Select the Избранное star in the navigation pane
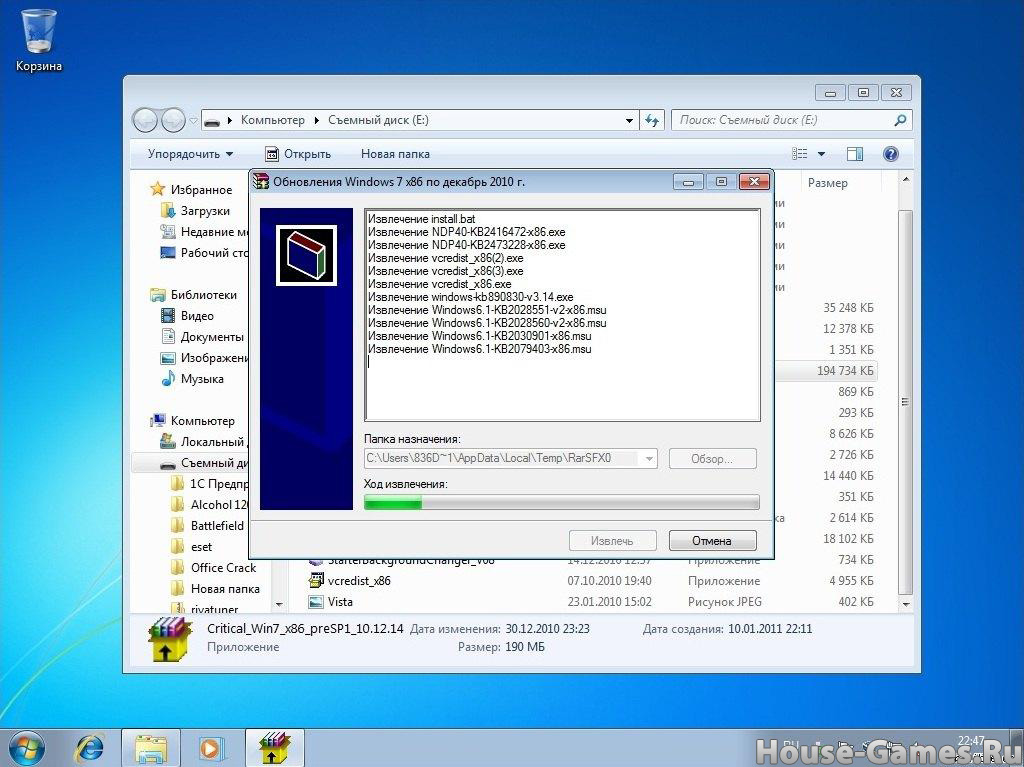 (x=157, y=189)
